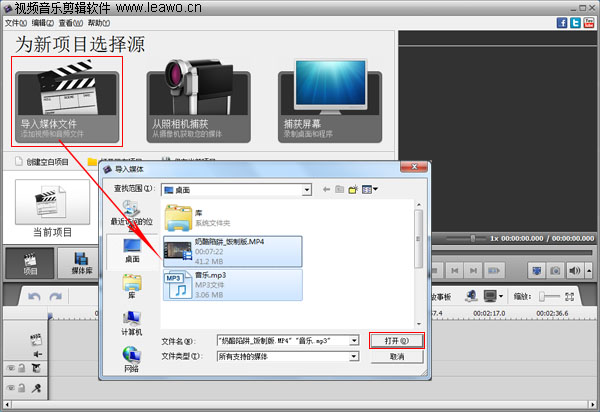This screenshot has height=412, width=600.
Task: Click the rightmost blue playback control button
Action: click(494, 270)
